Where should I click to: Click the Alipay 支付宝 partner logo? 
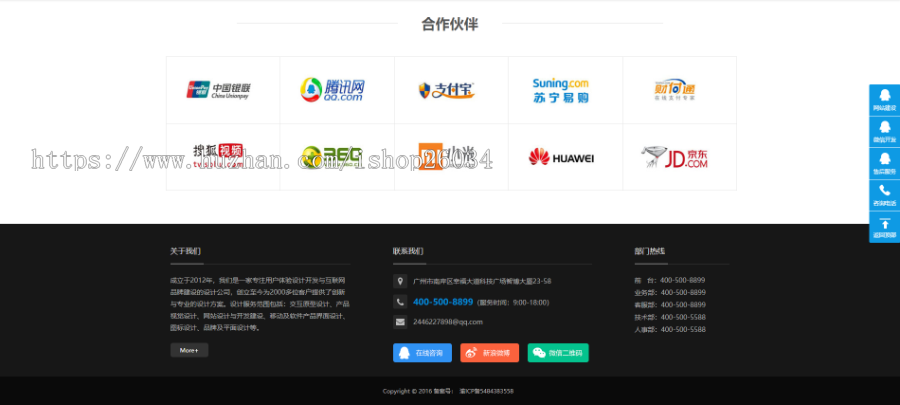(x=447, y=90)
